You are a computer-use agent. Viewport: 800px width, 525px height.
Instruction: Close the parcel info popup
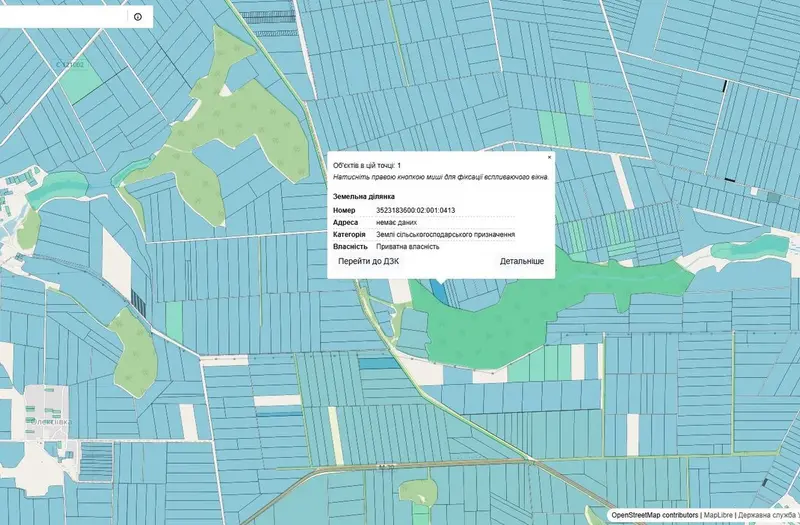coord(549,157)
